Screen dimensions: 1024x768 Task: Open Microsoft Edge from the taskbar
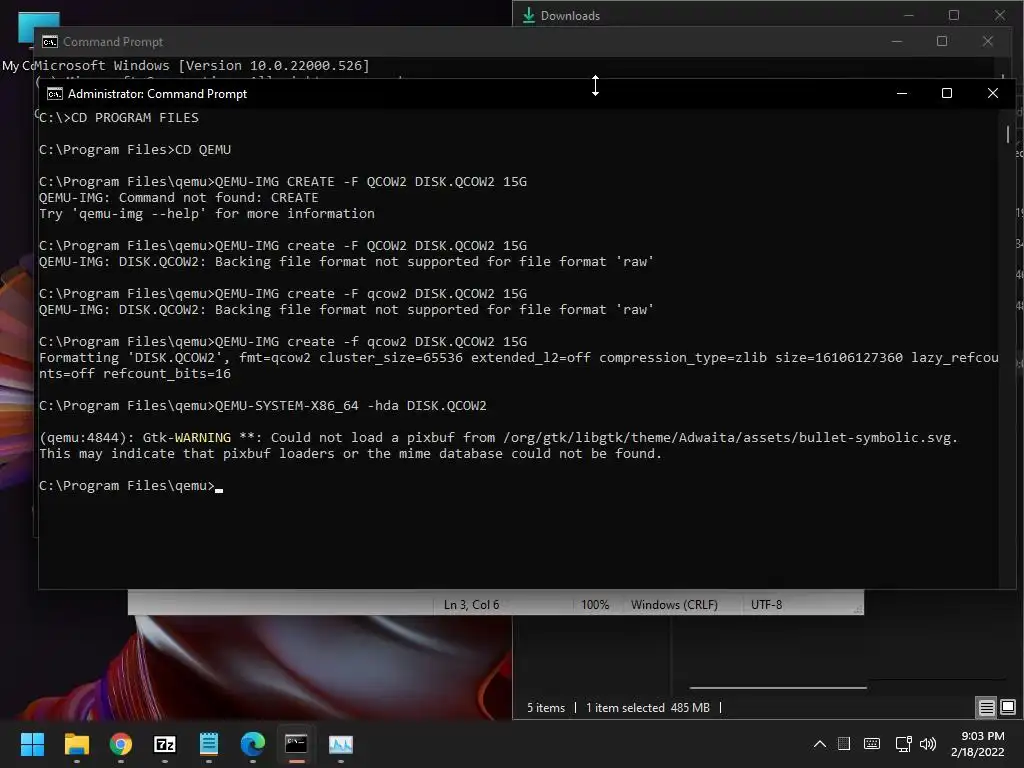(253, 744)
